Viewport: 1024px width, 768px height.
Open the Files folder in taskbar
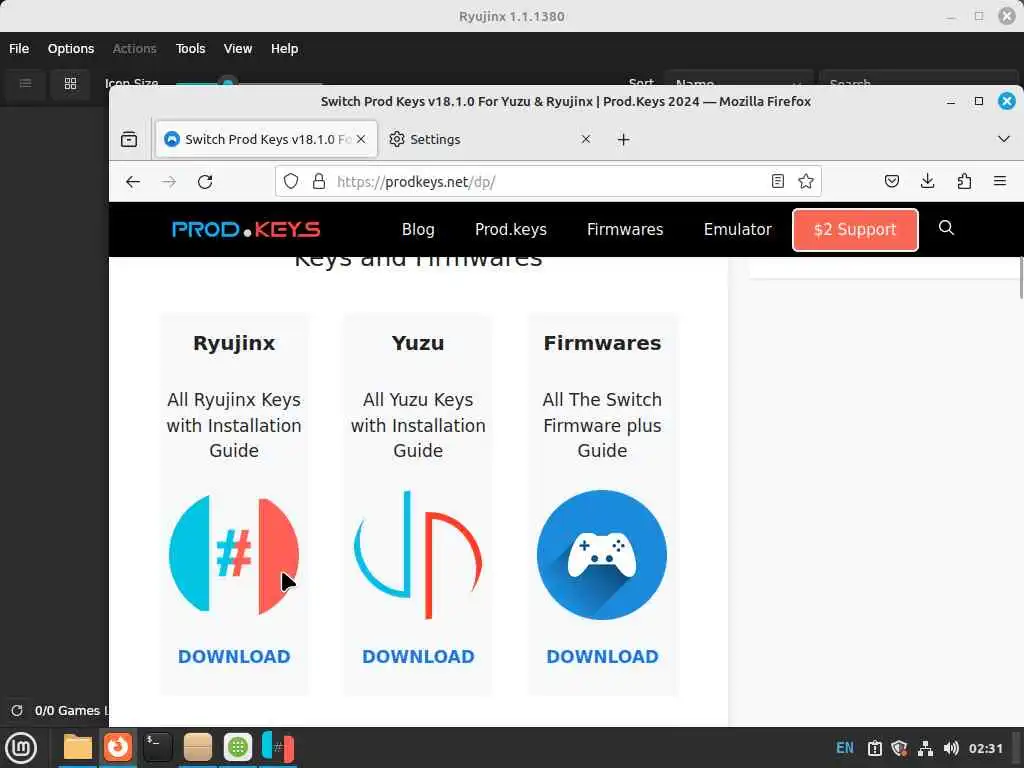click(x=78, y=747)
